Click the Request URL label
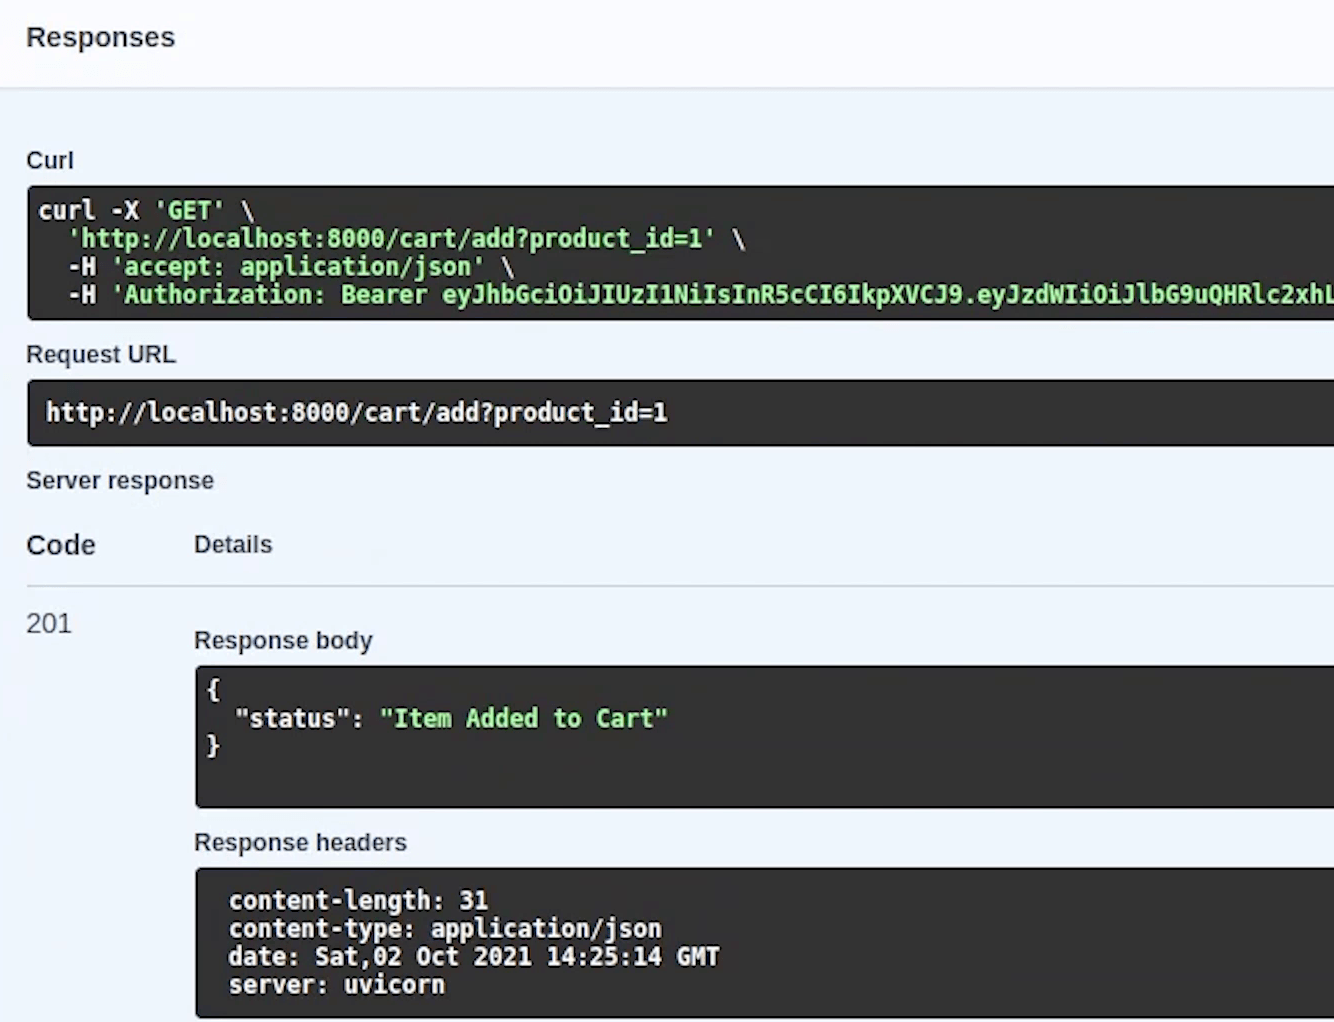Viewport: 1334px width, 1022px height. [x=101, y=355]
